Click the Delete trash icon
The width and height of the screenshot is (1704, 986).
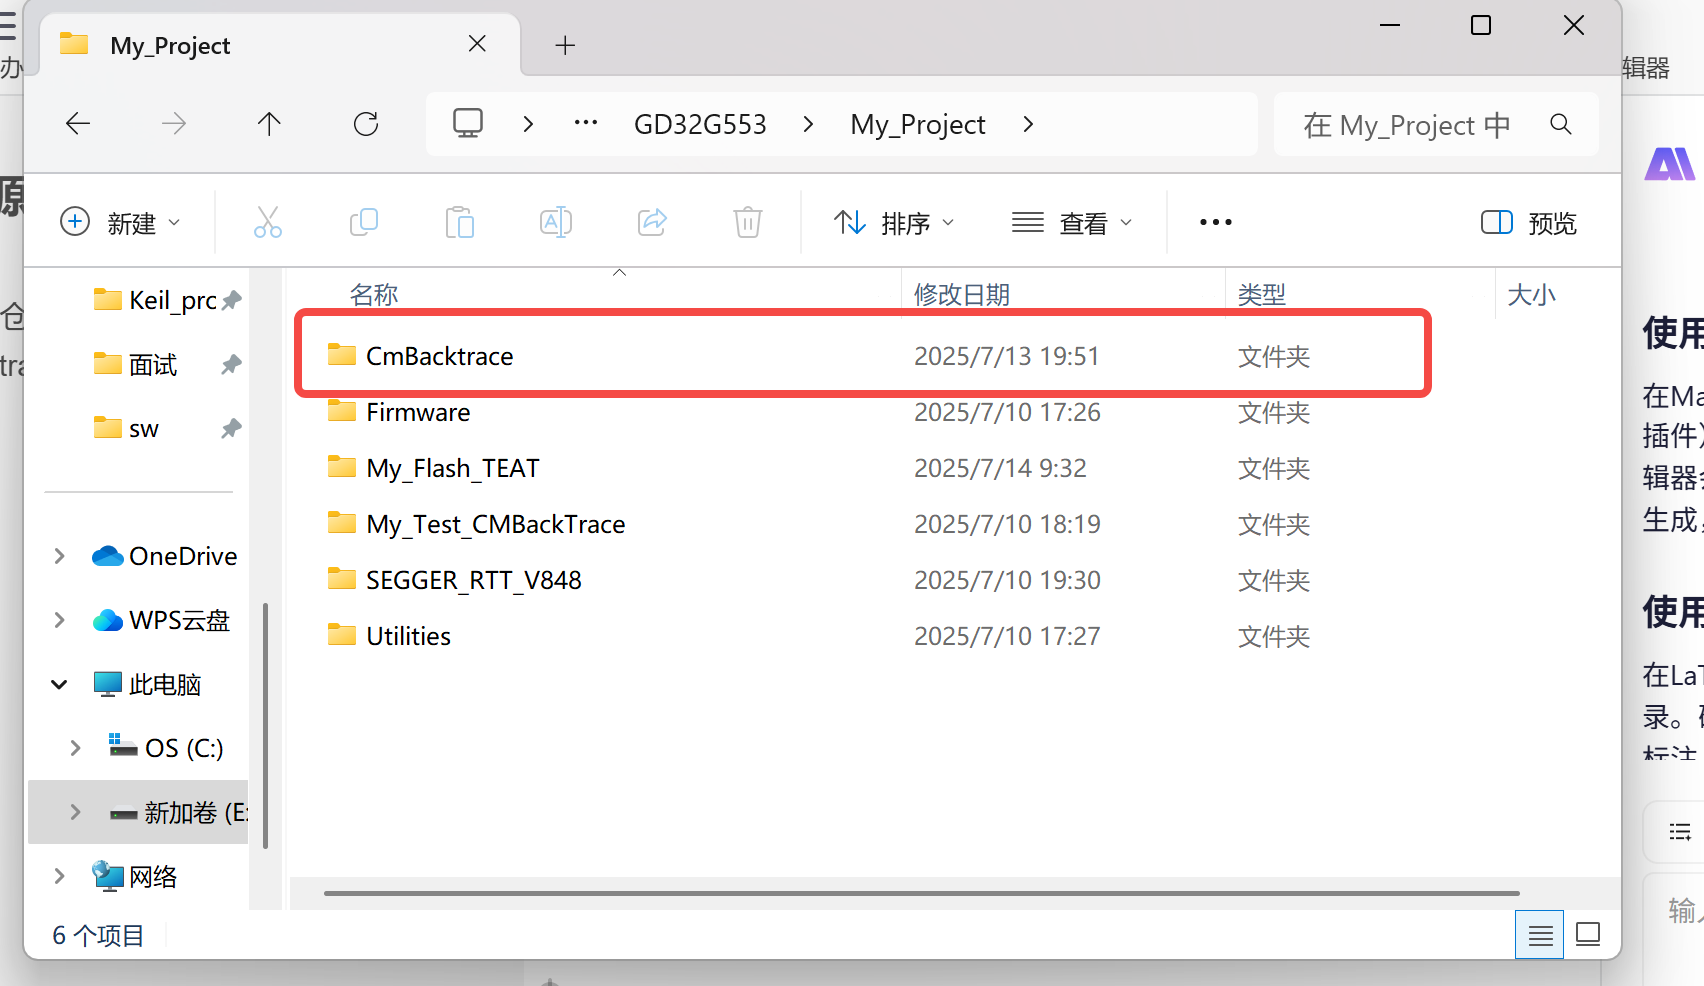(x=747, y=222)
